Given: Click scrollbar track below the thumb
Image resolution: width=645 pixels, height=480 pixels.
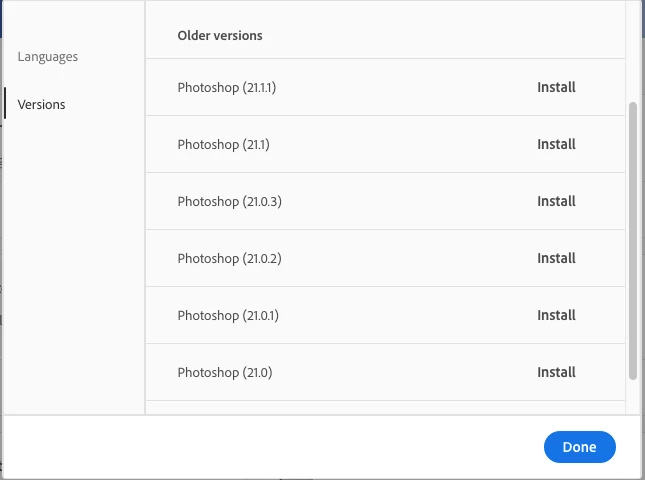Looking at the screenshot, I should pyautogui.click(x=632, y=396).
